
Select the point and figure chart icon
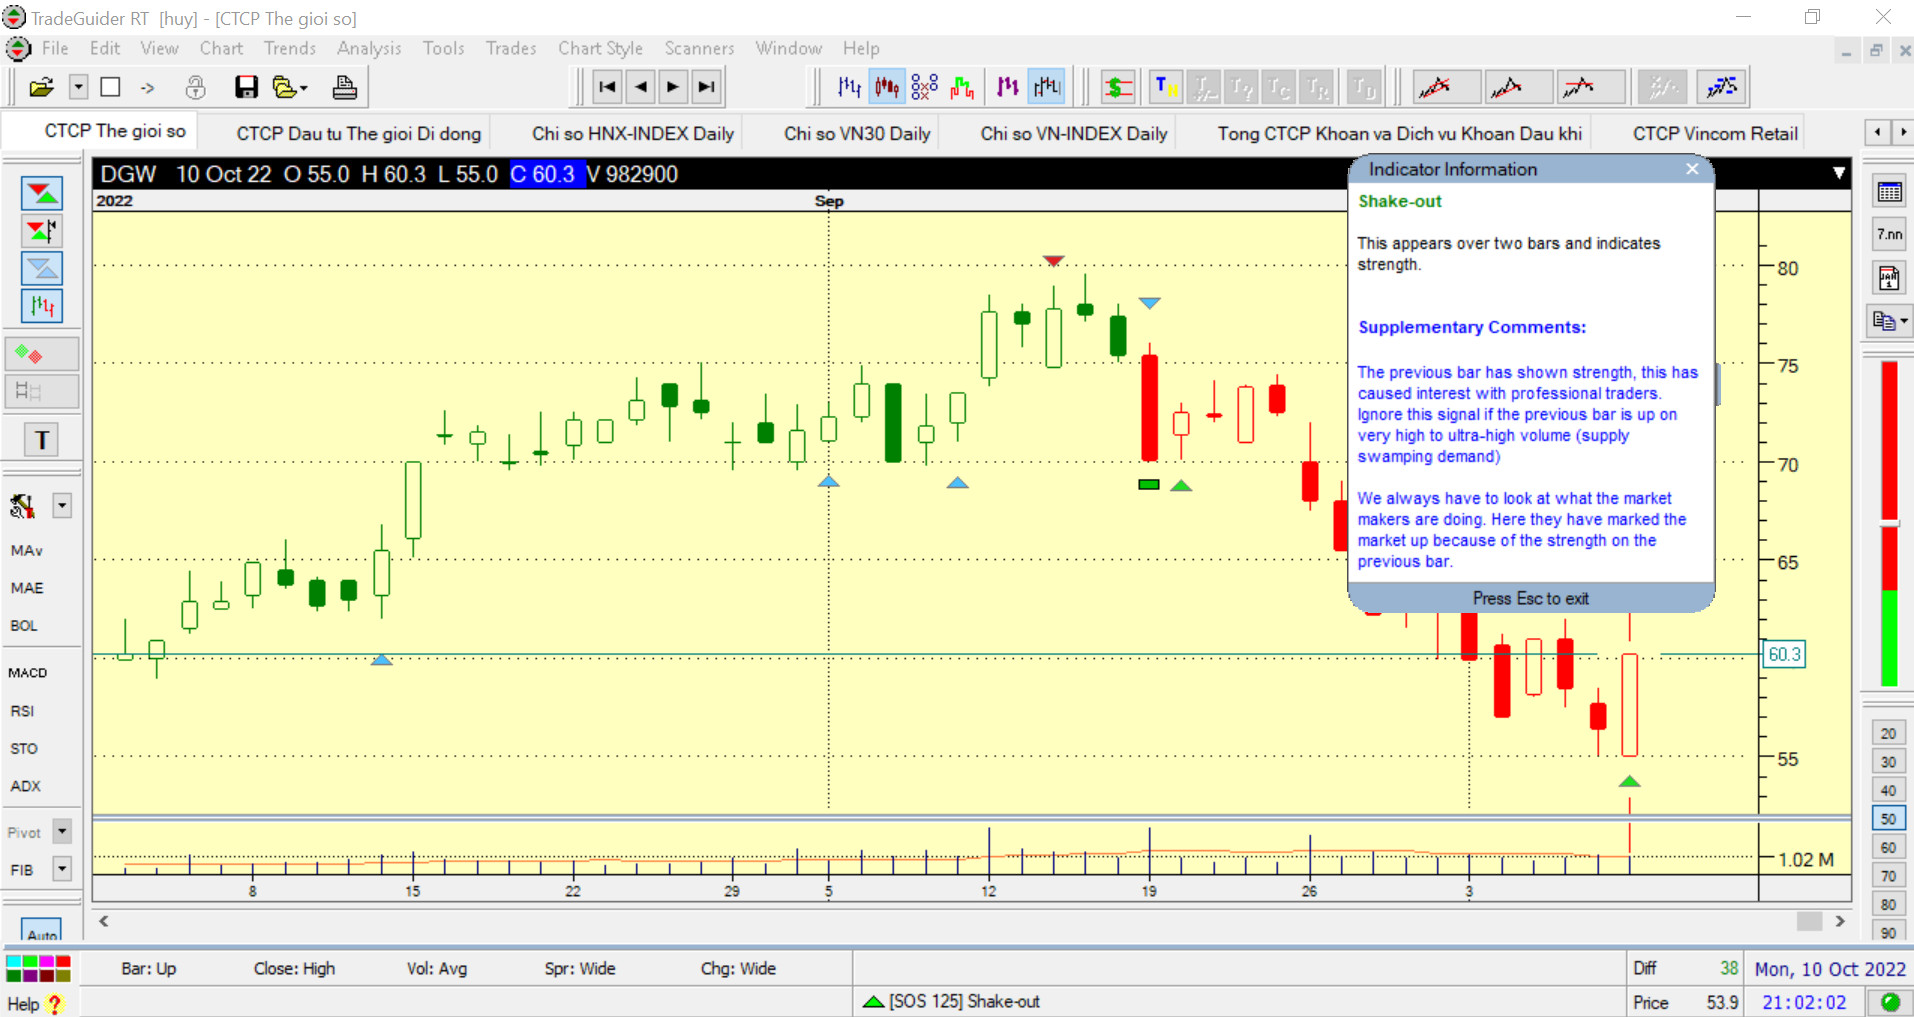[925, 88]
